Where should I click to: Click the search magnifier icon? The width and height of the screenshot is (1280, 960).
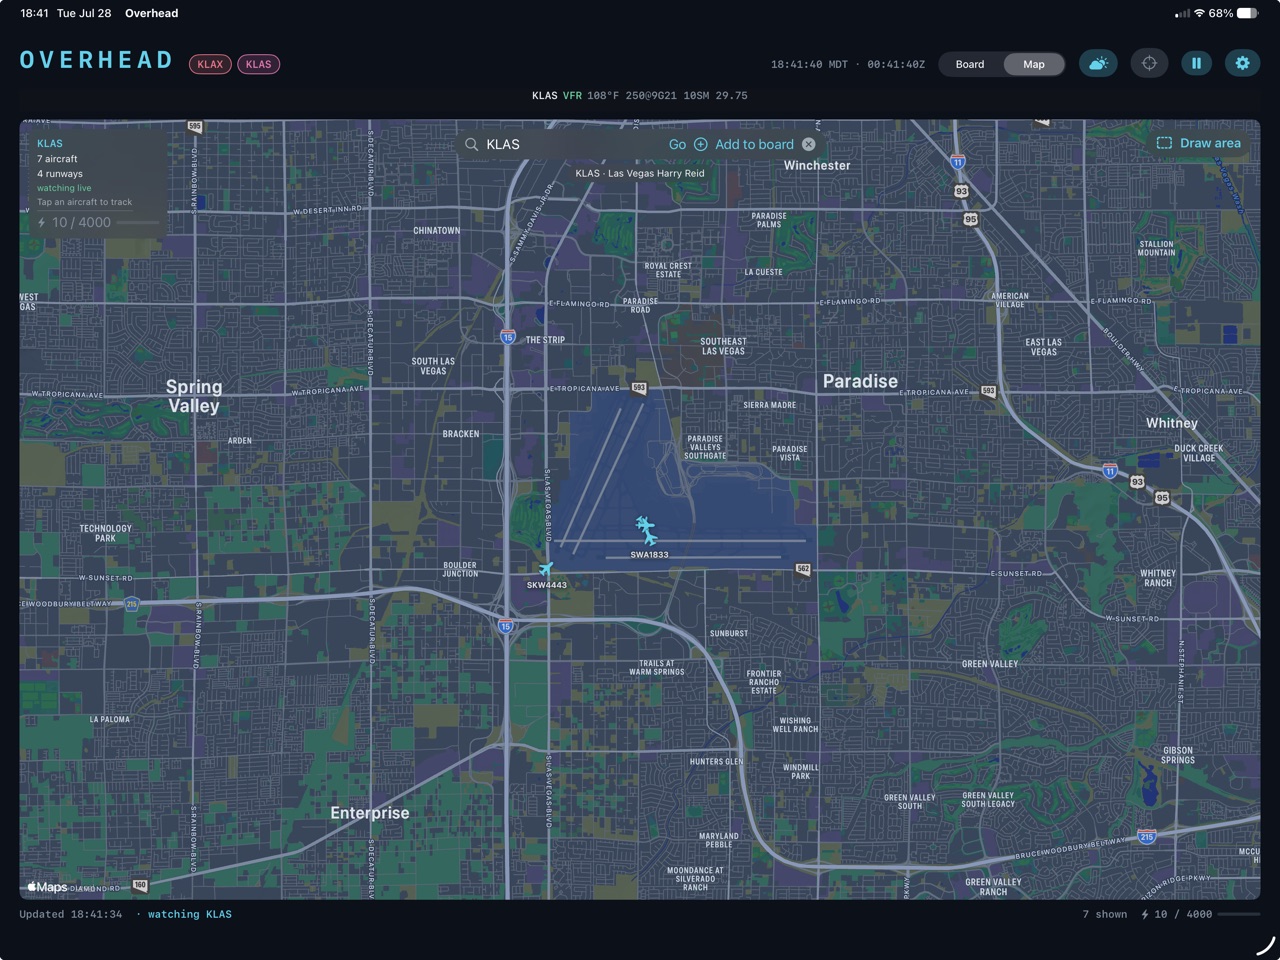[x=472, y=144]
